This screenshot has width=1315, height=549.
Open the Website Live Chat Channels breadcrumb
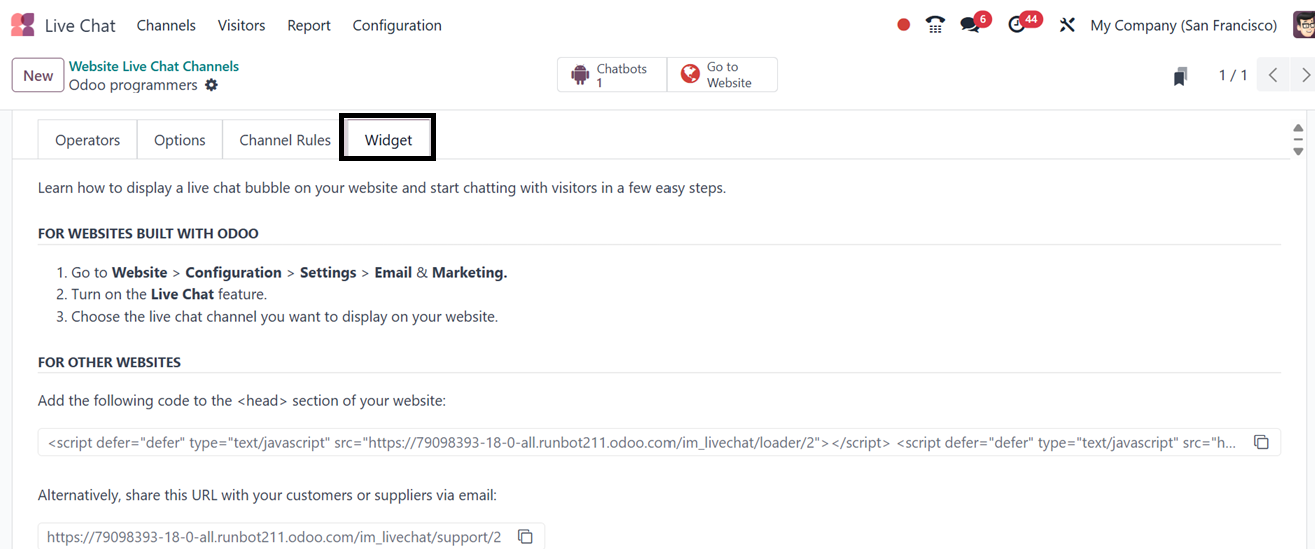pos(154,66)
